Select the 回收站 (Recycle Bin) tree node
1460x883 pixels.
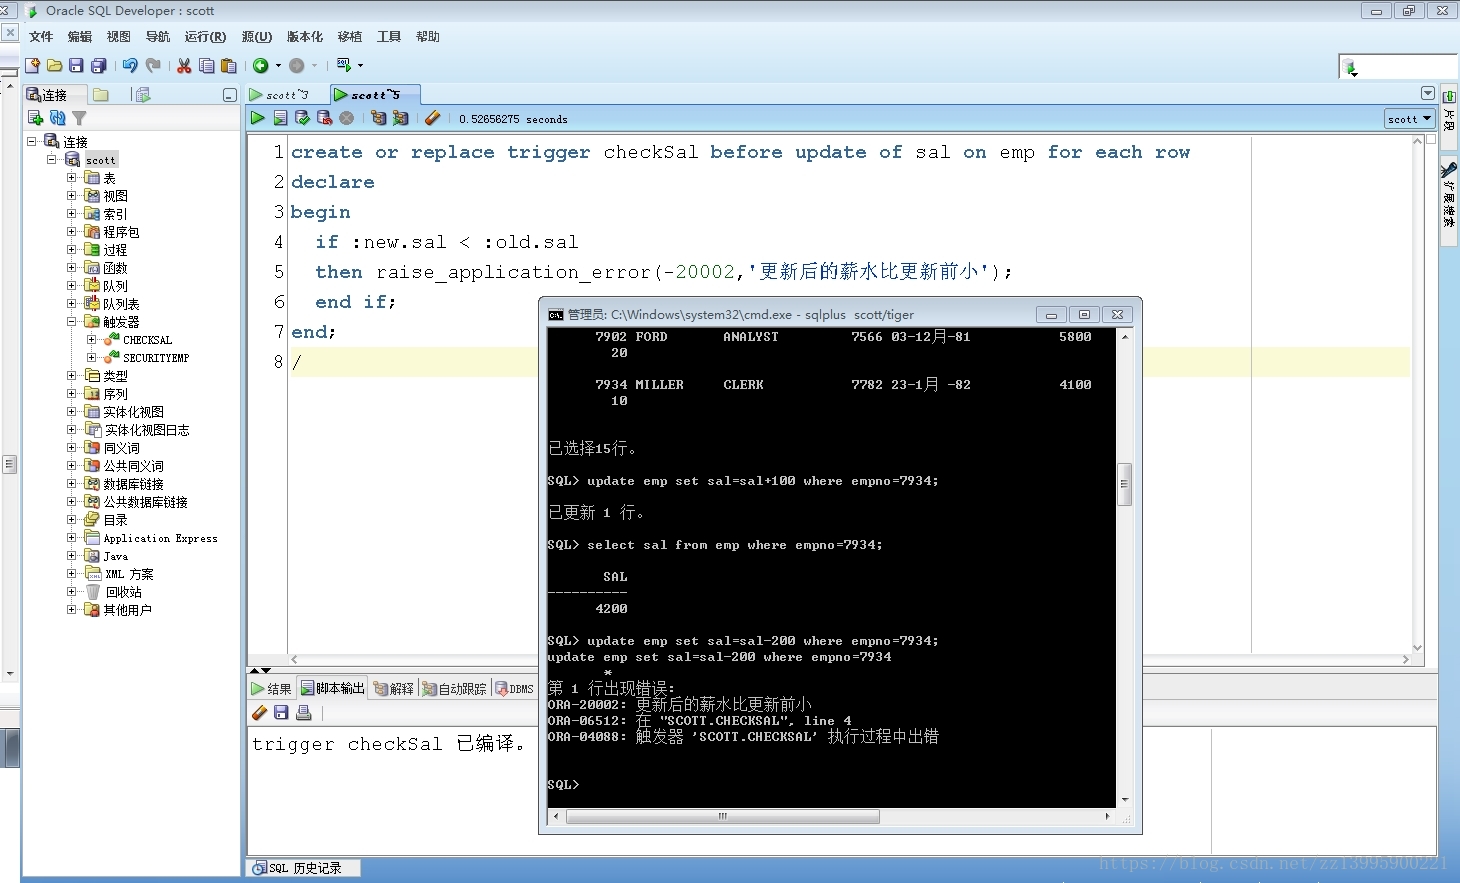pyautogui.click(x=124, y=592)
